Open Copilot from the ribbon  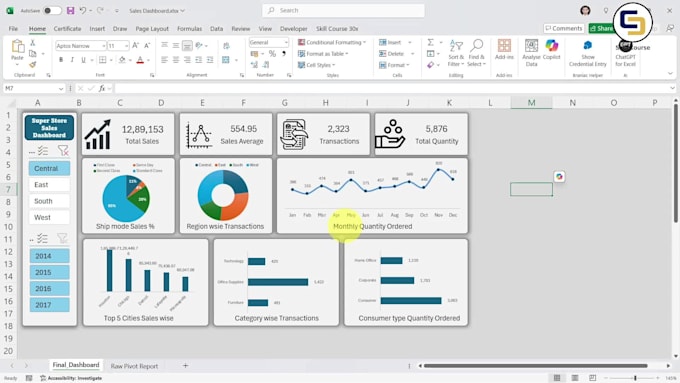coord(552,49)
